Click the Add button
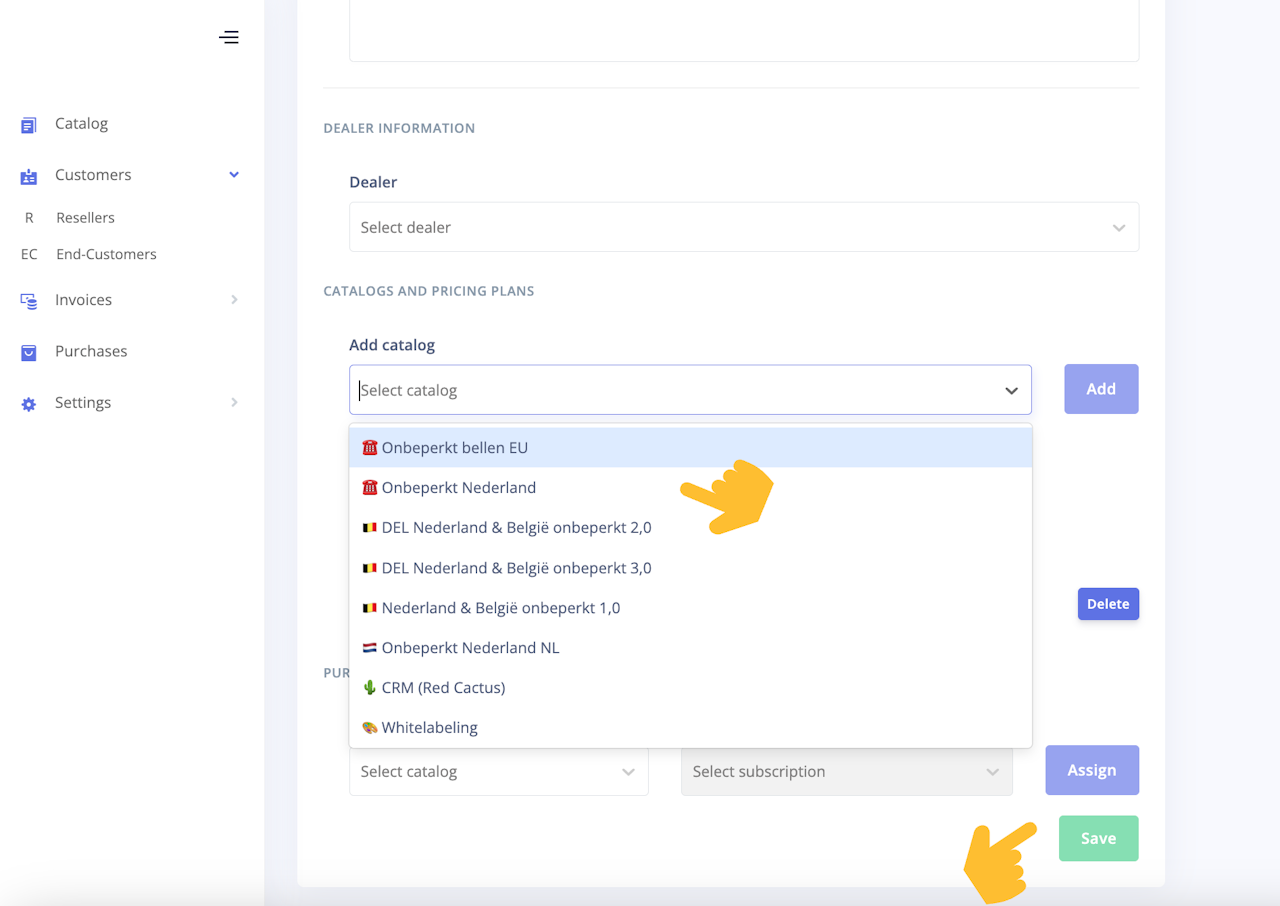The image size is (1280, 906). click(1101, 389)
